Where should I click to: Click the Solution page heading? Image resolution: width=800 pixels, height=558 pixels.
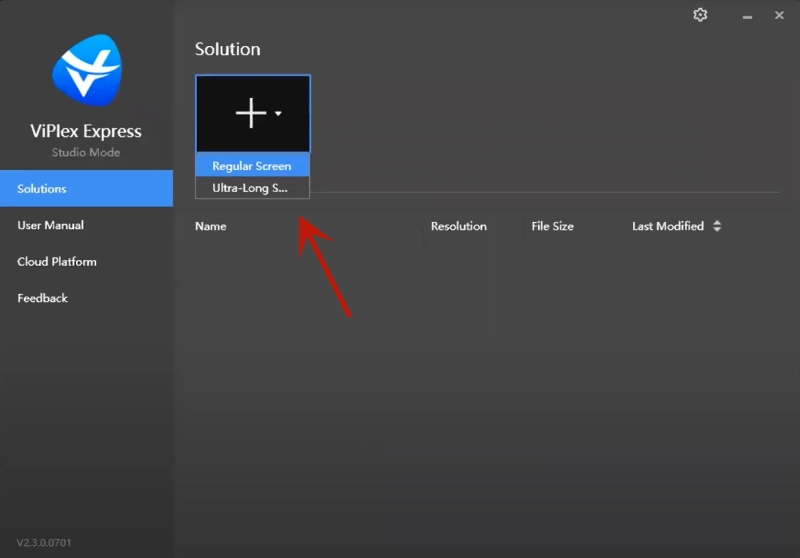228,49
